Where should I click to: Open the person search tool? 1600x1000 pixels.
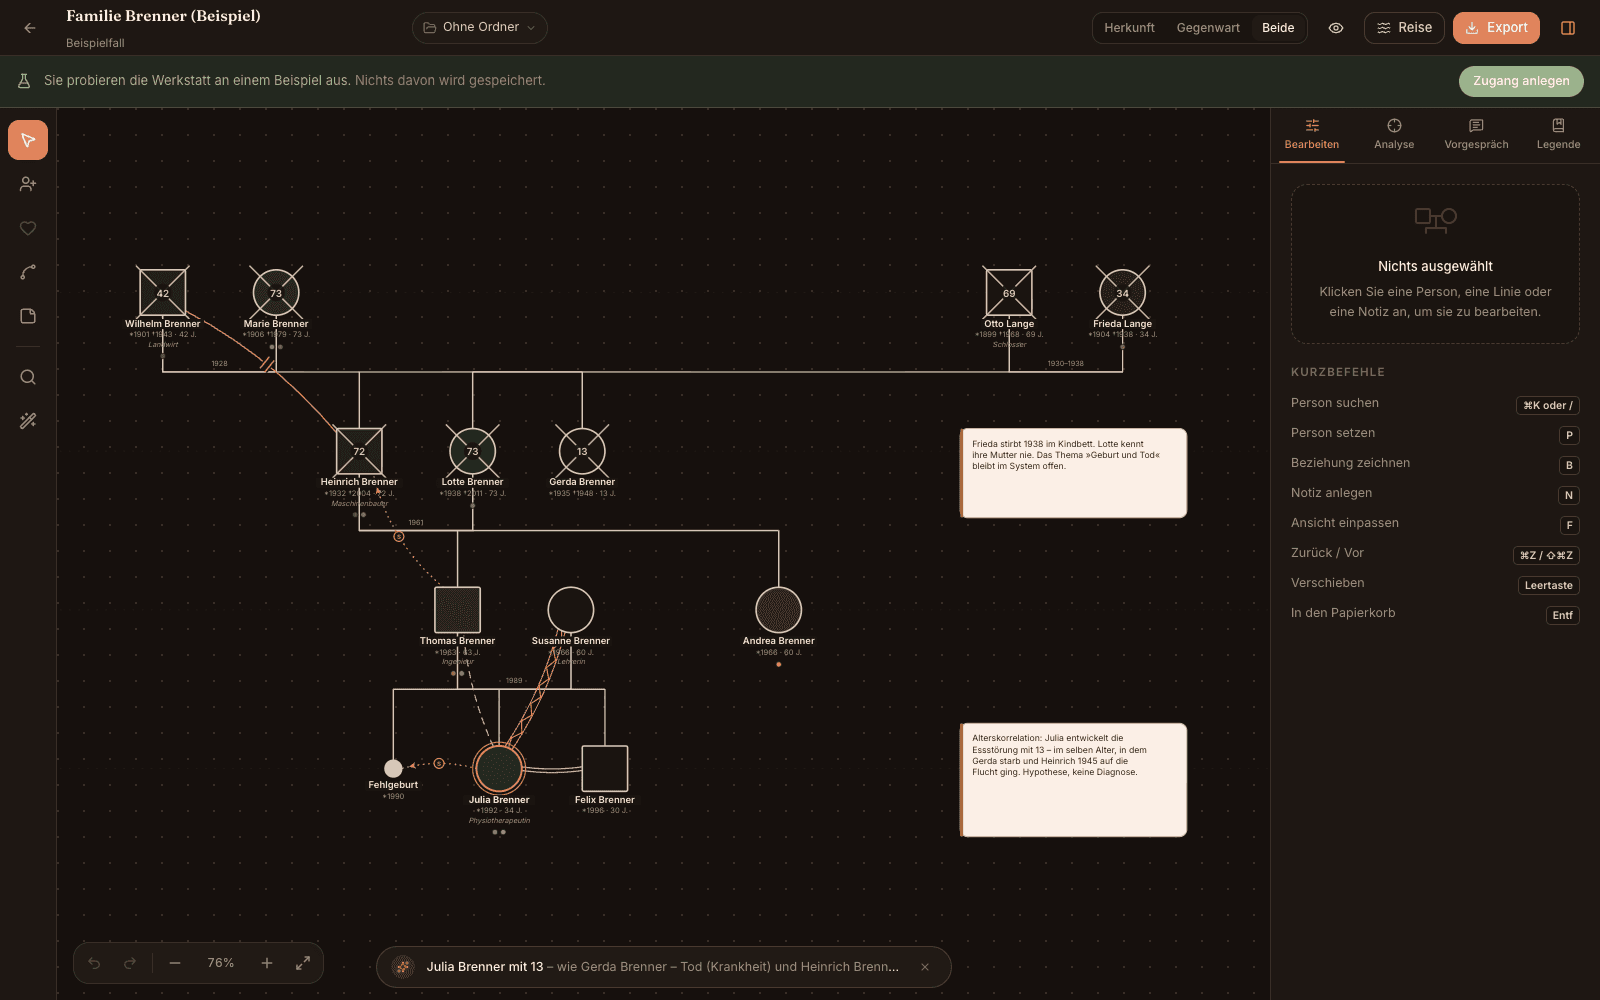[28, 377]
